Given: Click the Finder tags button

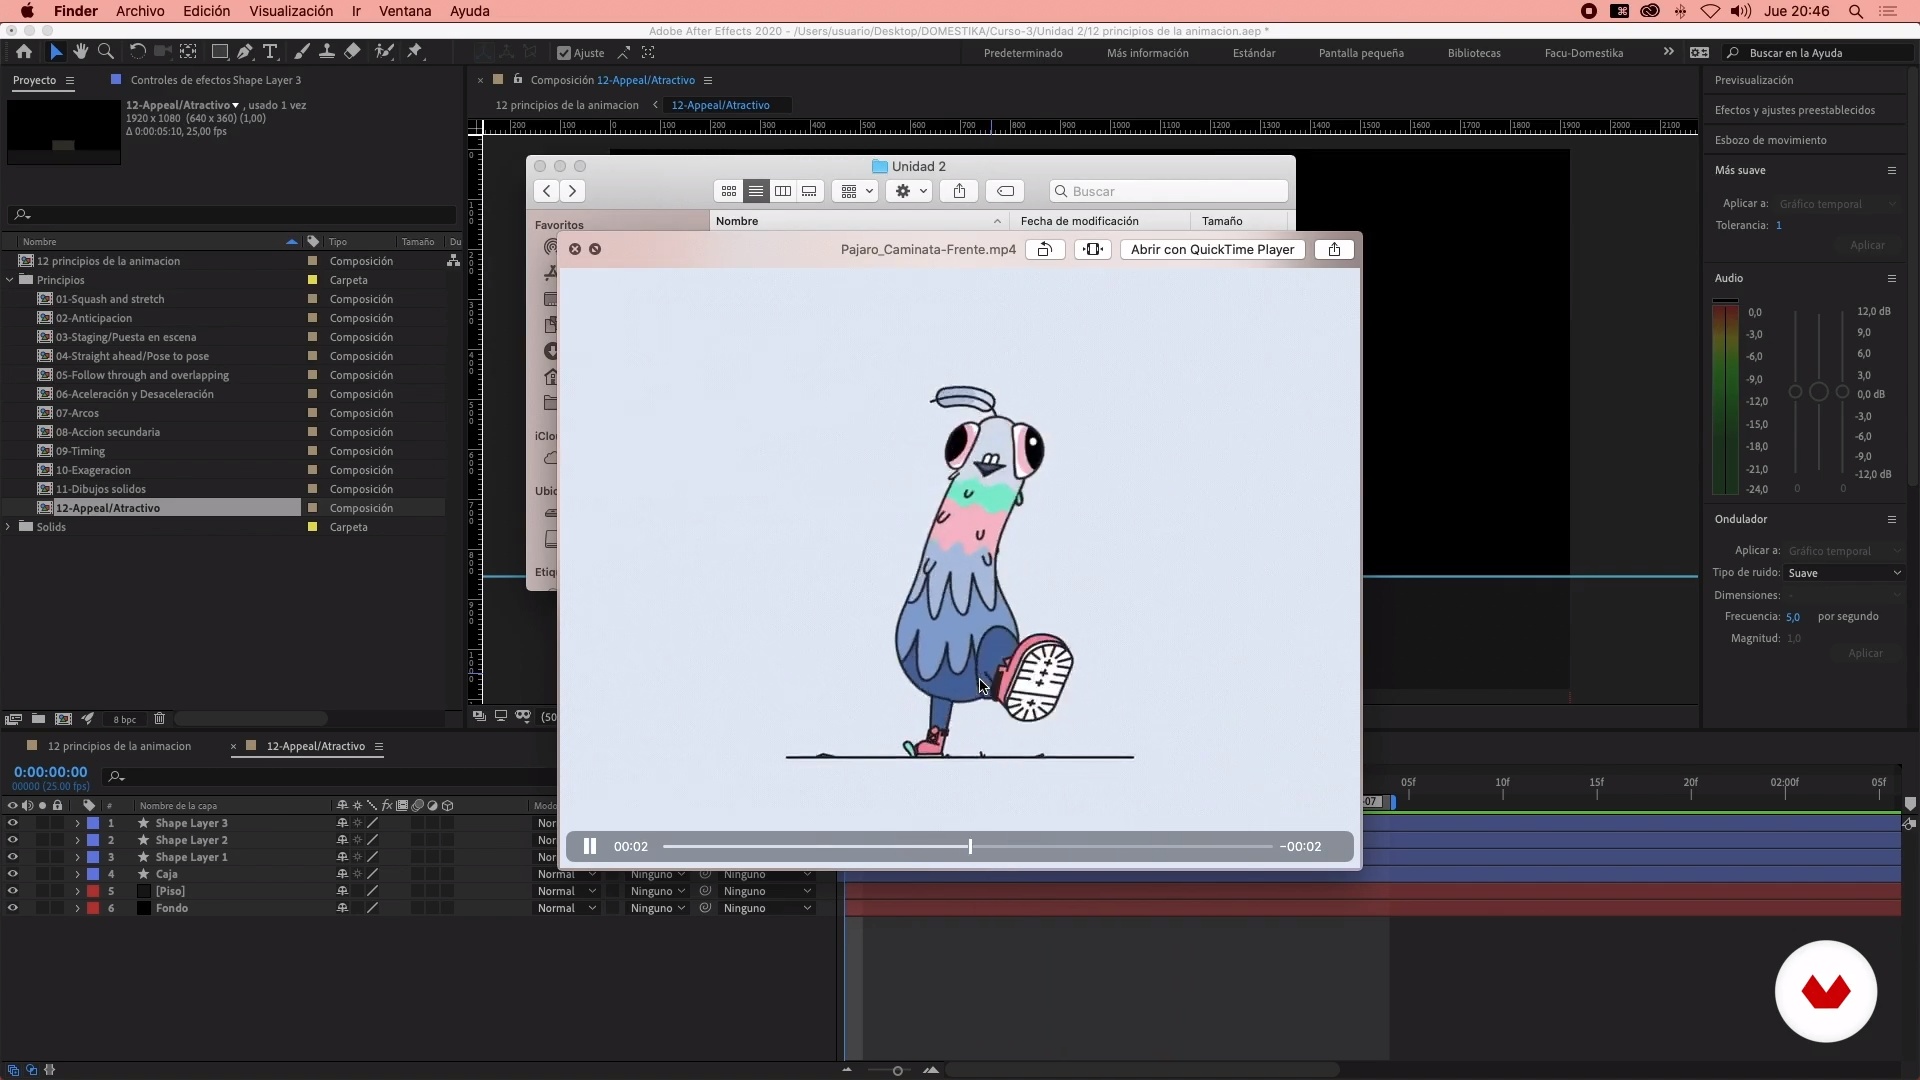Looking at the screenshot, I should (x=1006, y=191).
